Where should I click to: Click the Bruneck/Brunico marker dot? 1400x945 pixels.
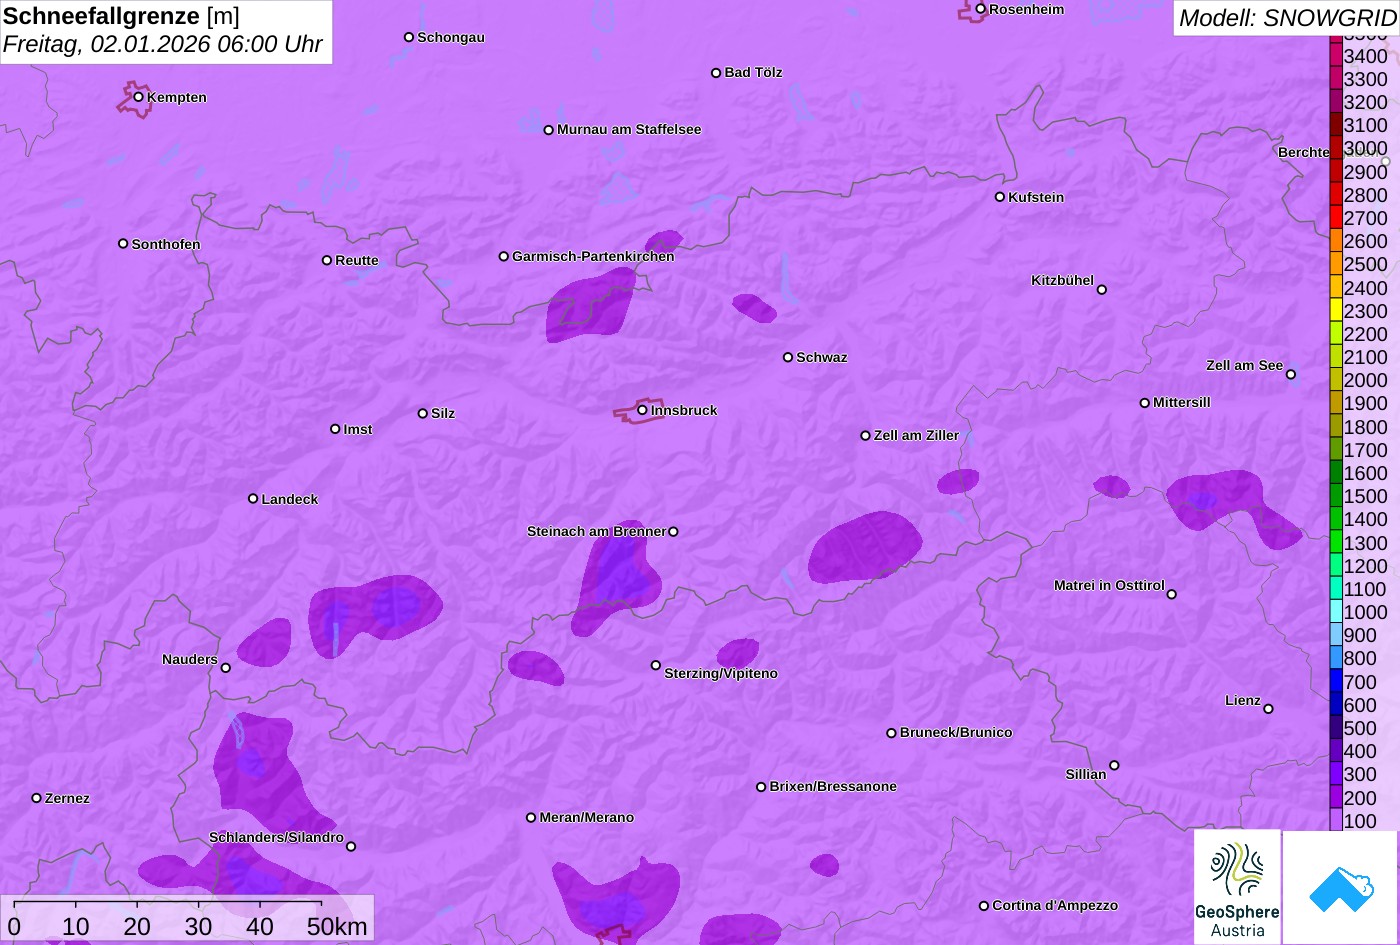click(892, 733)
